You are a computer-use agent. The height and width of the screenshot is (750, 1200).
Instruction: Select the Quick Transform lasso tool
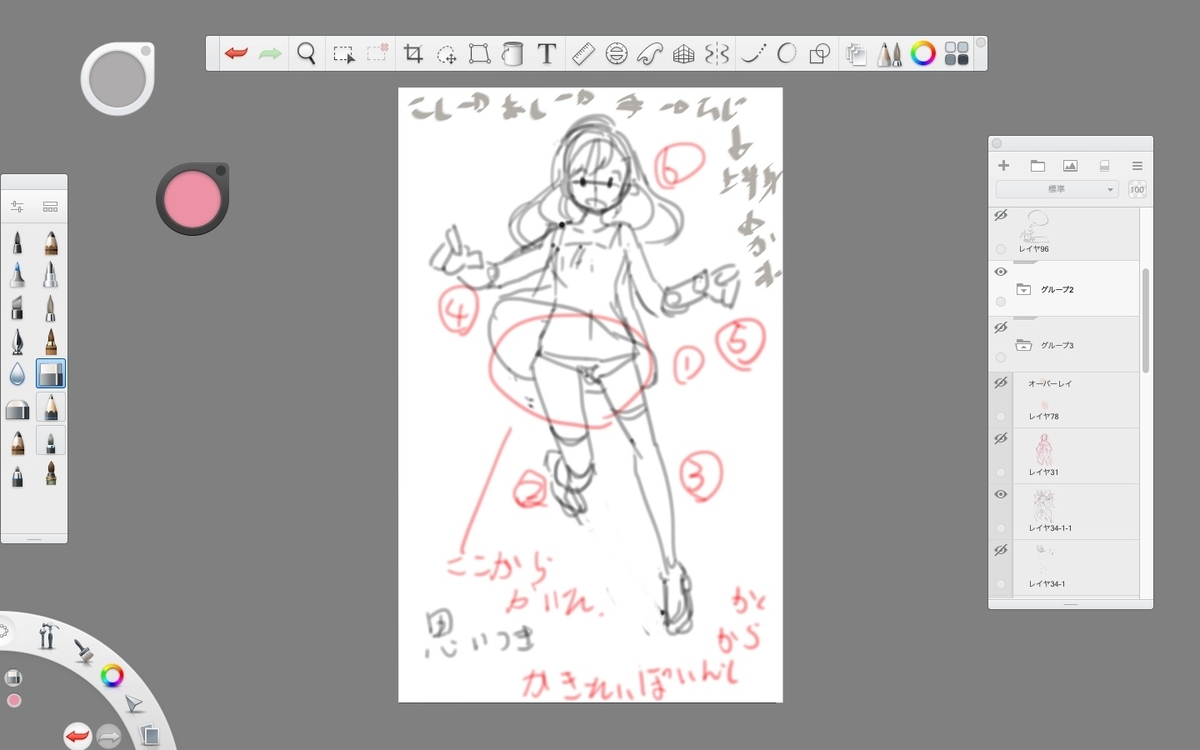point(447,54)
